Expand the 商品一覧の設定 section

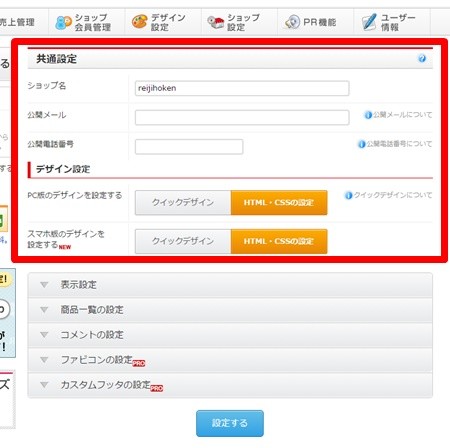(x=230, y=310)
